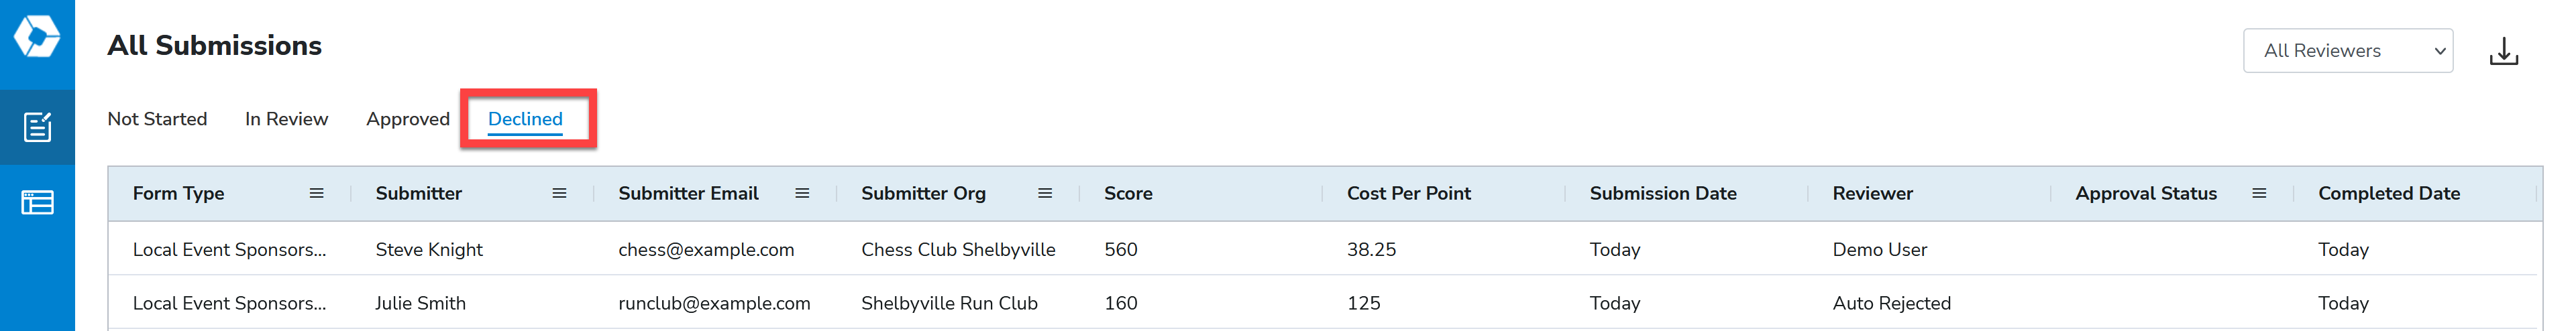Viewport: 2576px width, 331px height.
Task: Download submissions with the export icon
Action: pos(2503,51)
